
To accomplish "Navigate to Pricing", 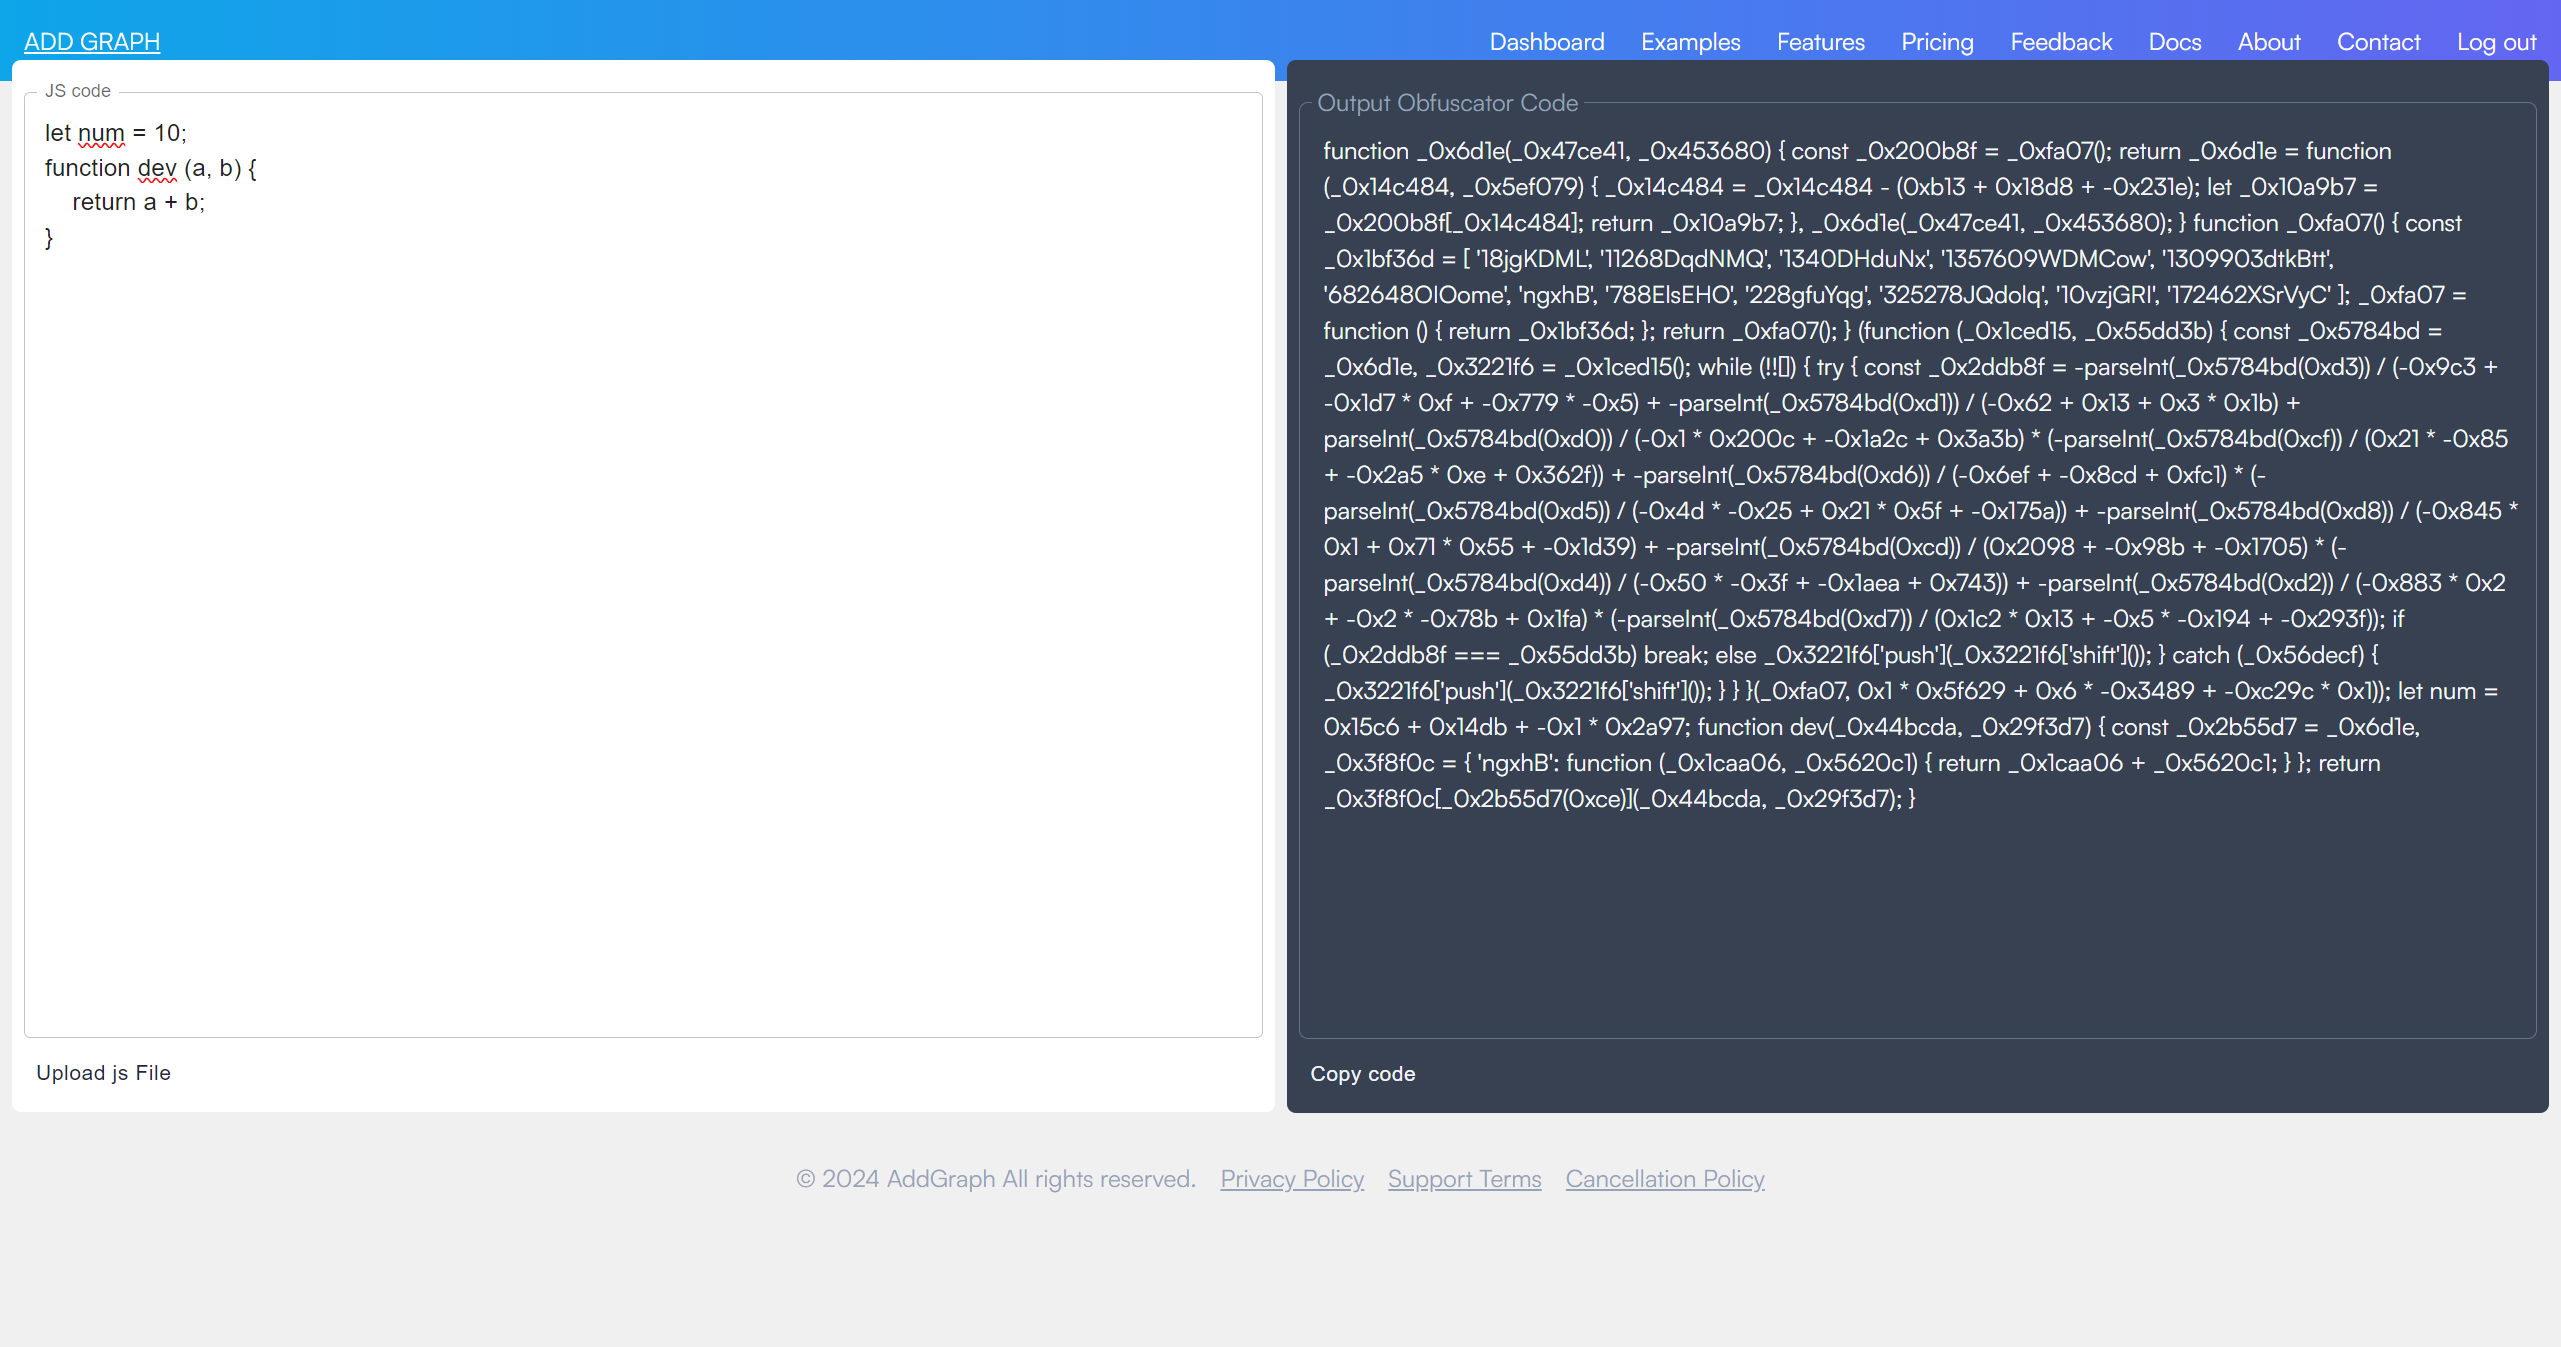I will 1937,42.
